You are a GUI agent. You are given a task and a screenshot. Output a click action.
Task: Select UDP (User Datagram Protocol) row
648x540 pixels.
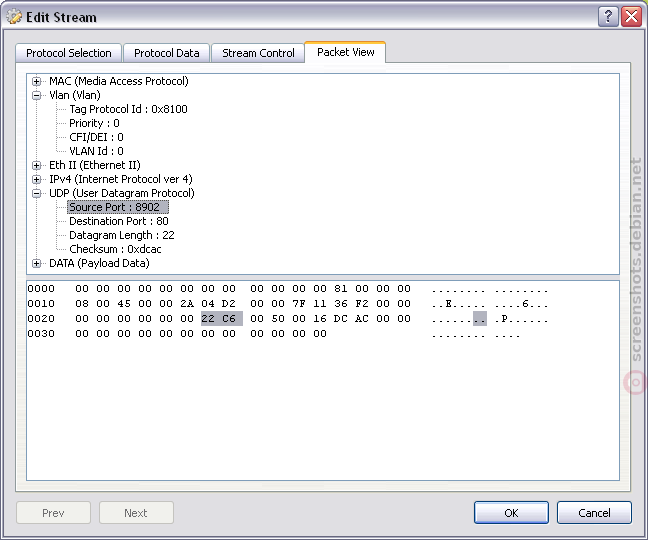[122, 193]
